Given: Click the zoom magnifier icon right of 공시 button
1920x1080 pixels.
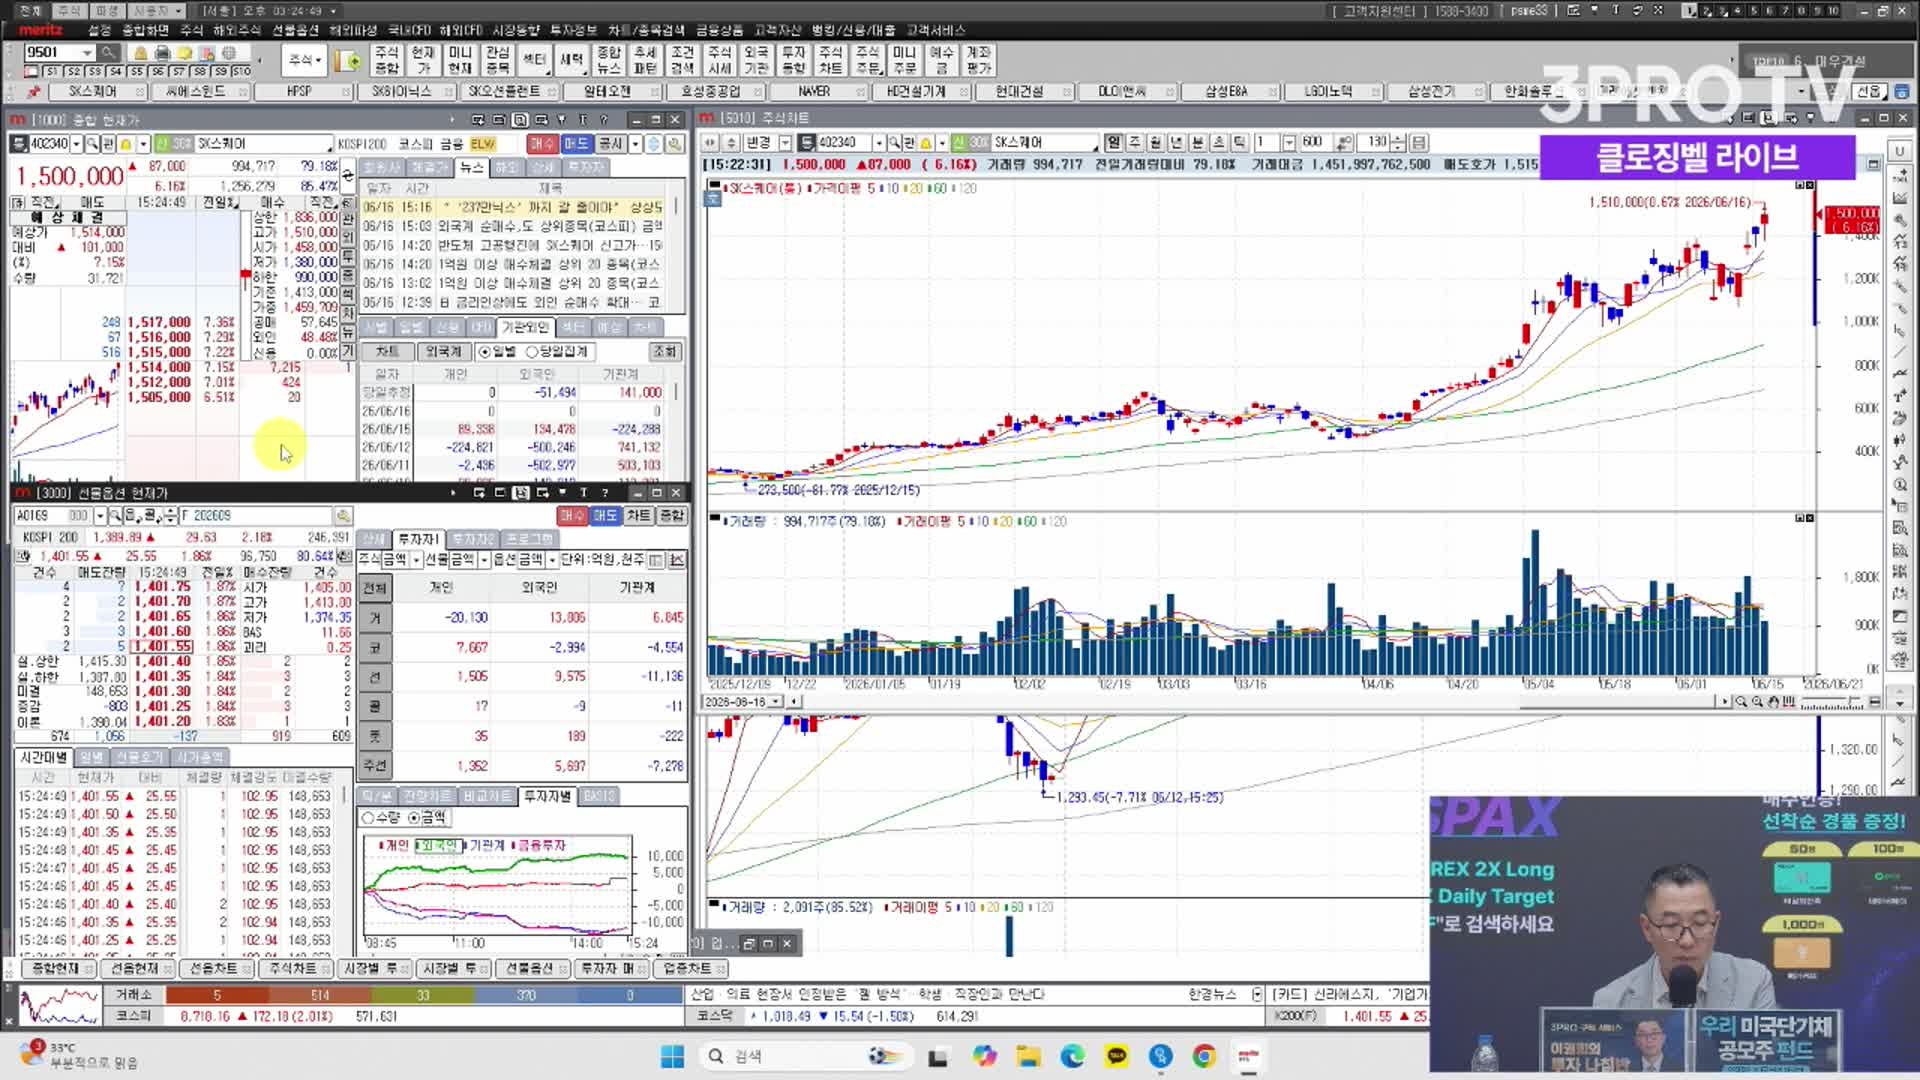Looking at the screenshot, I should [675, 144].
